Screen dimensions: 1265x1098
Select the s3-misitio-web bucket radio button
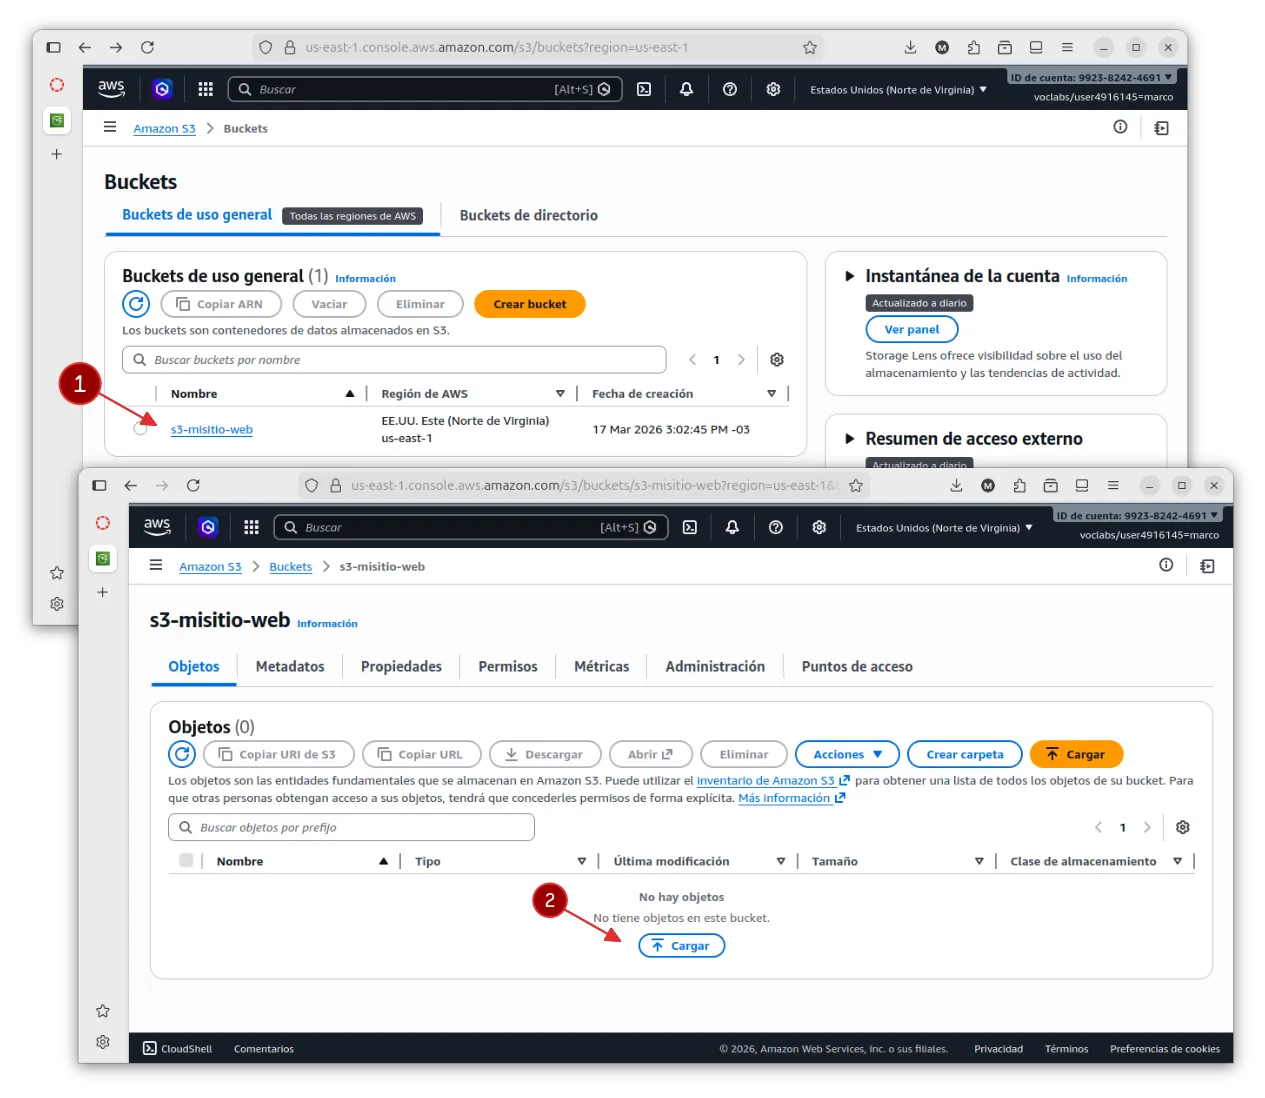pyautogui.click(x=140, y=429)
